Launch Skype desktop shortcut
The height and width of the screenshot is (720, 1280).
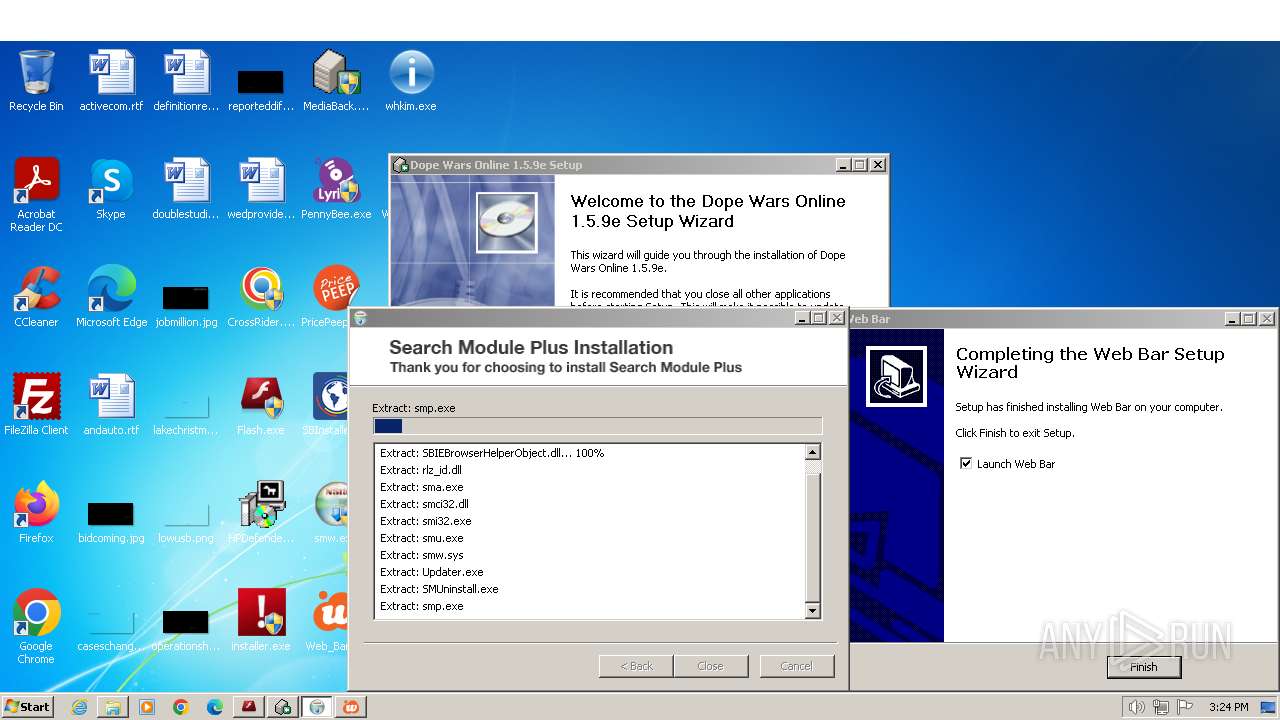coord(111,189)
